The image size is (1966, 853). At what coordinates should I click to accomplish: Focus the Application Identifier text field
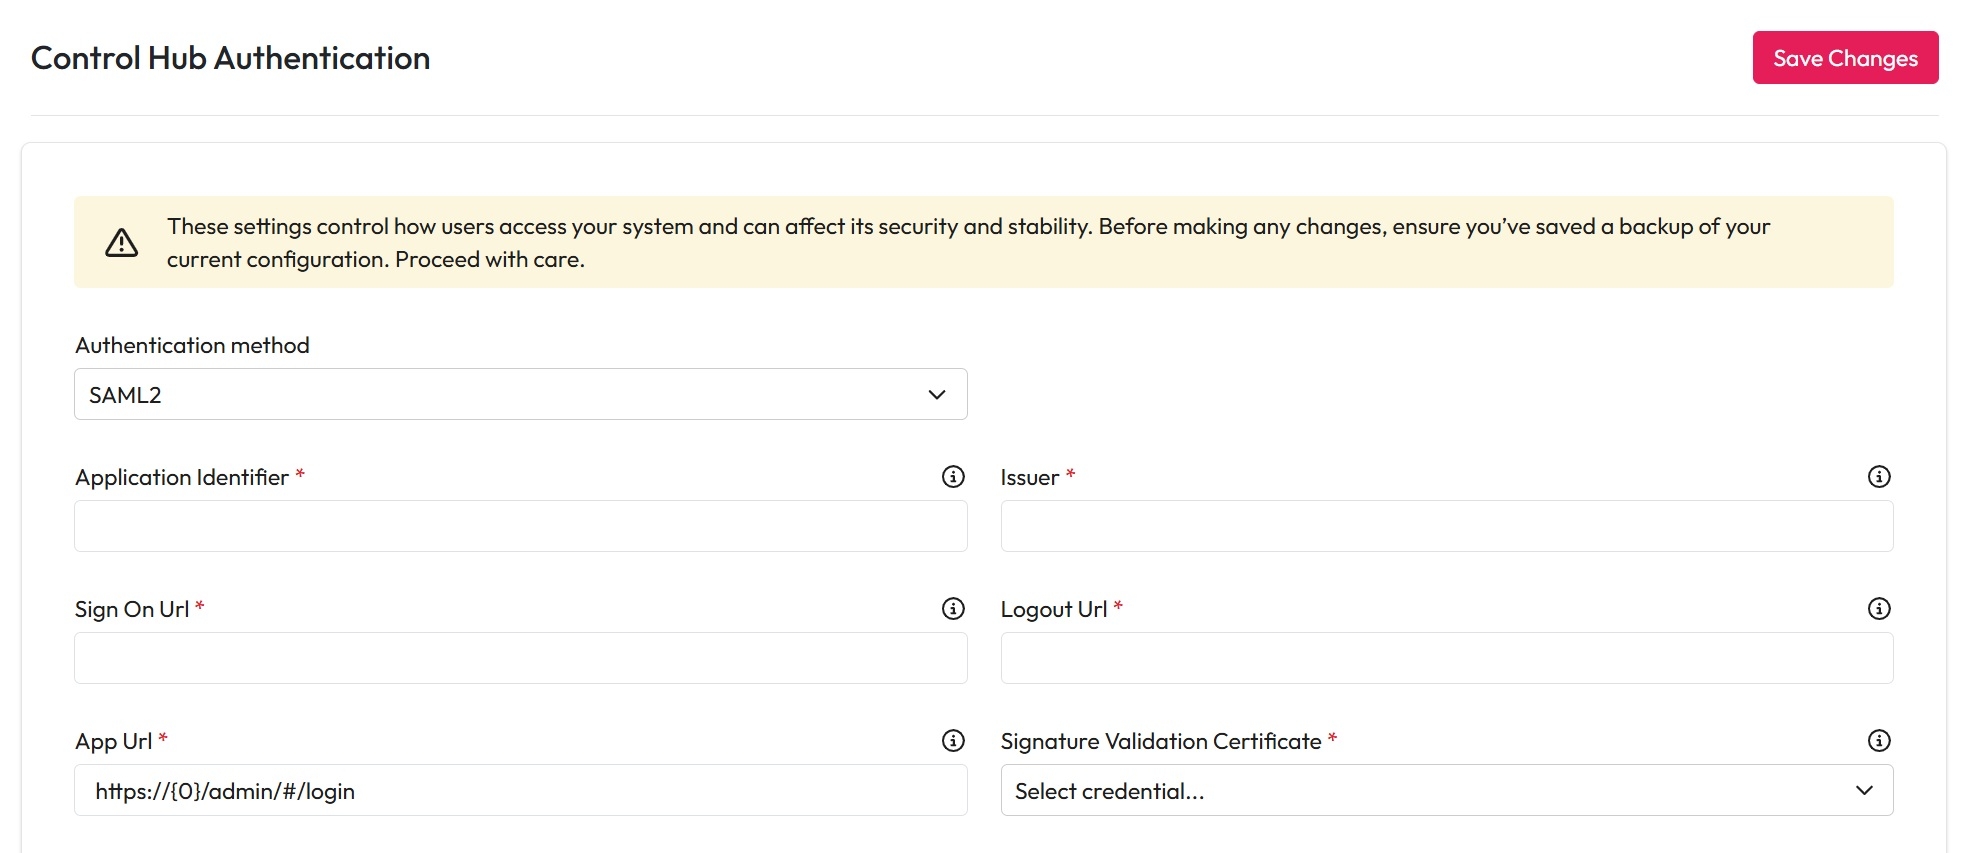[x=520, y=527]
